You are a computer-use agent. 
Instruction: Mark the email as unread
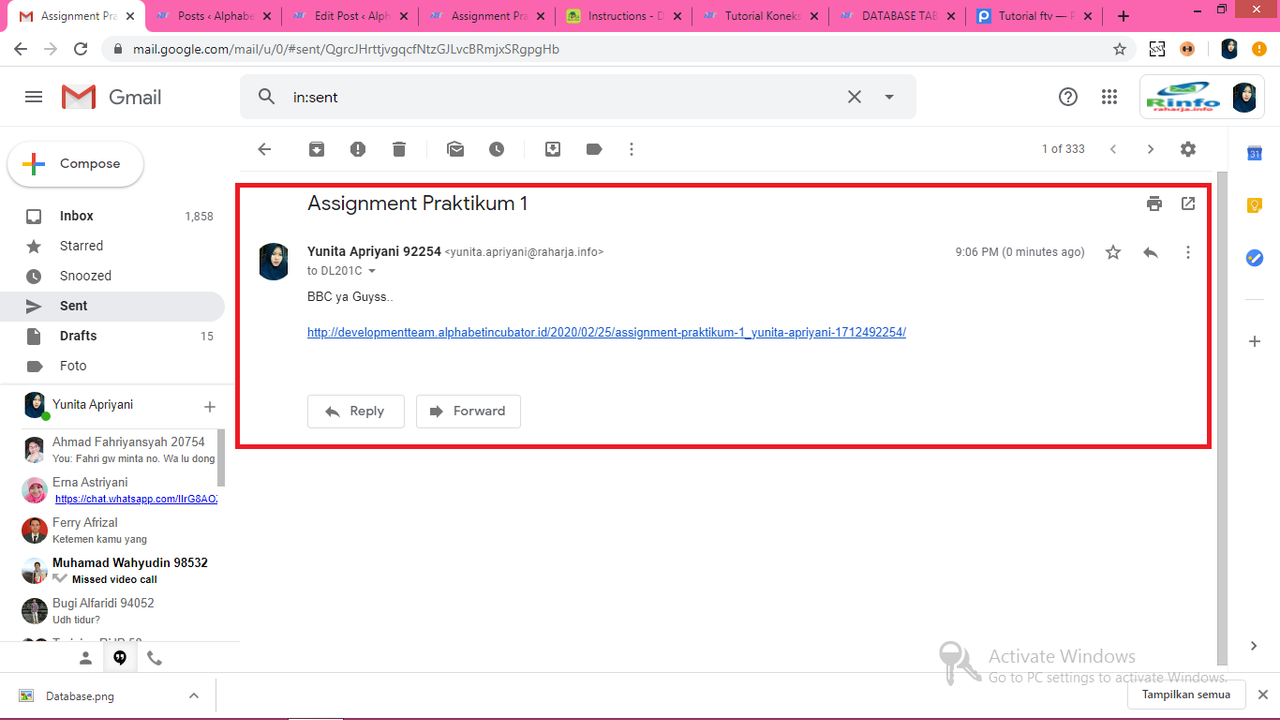pos(456,149)
